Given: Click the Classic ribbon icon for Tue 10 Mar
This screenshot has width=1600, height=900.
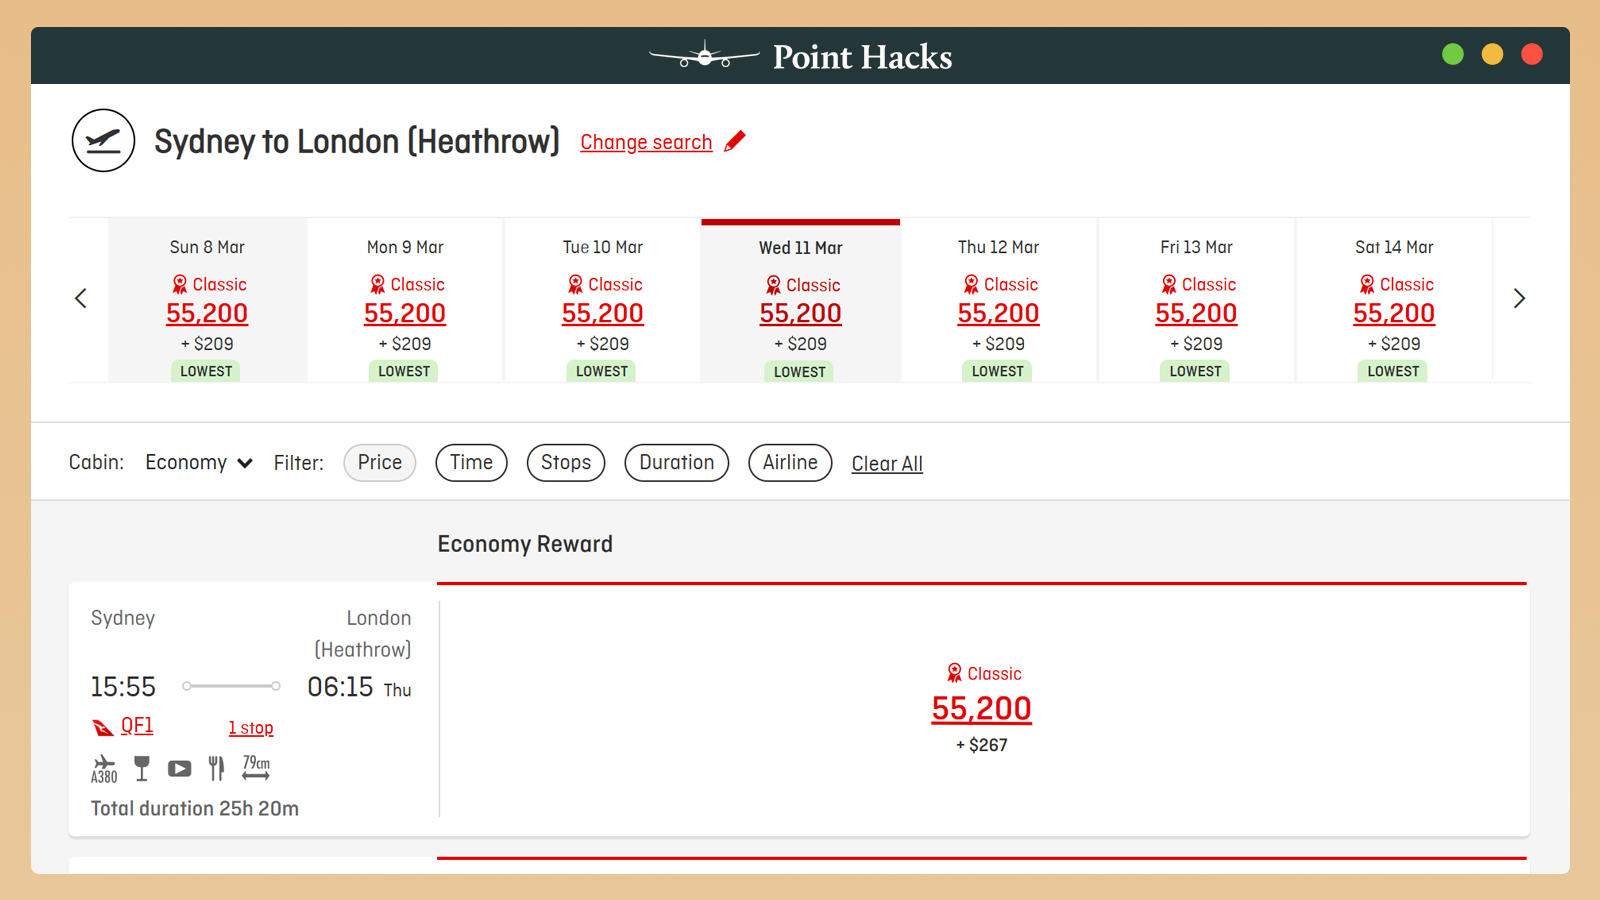Looking at the screenshot, I should pos(576,285).
